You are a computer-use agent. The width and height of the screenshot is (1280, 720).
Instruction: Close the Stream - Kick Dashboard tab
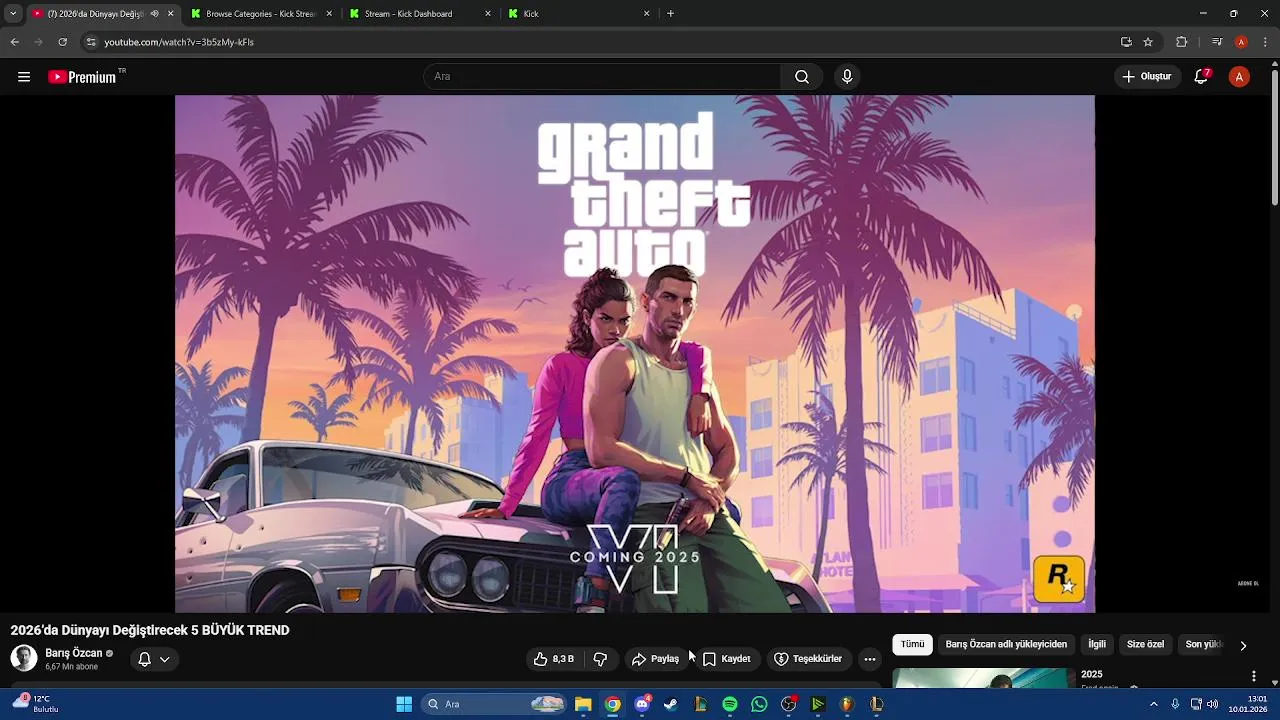click(x=488, y=14)
